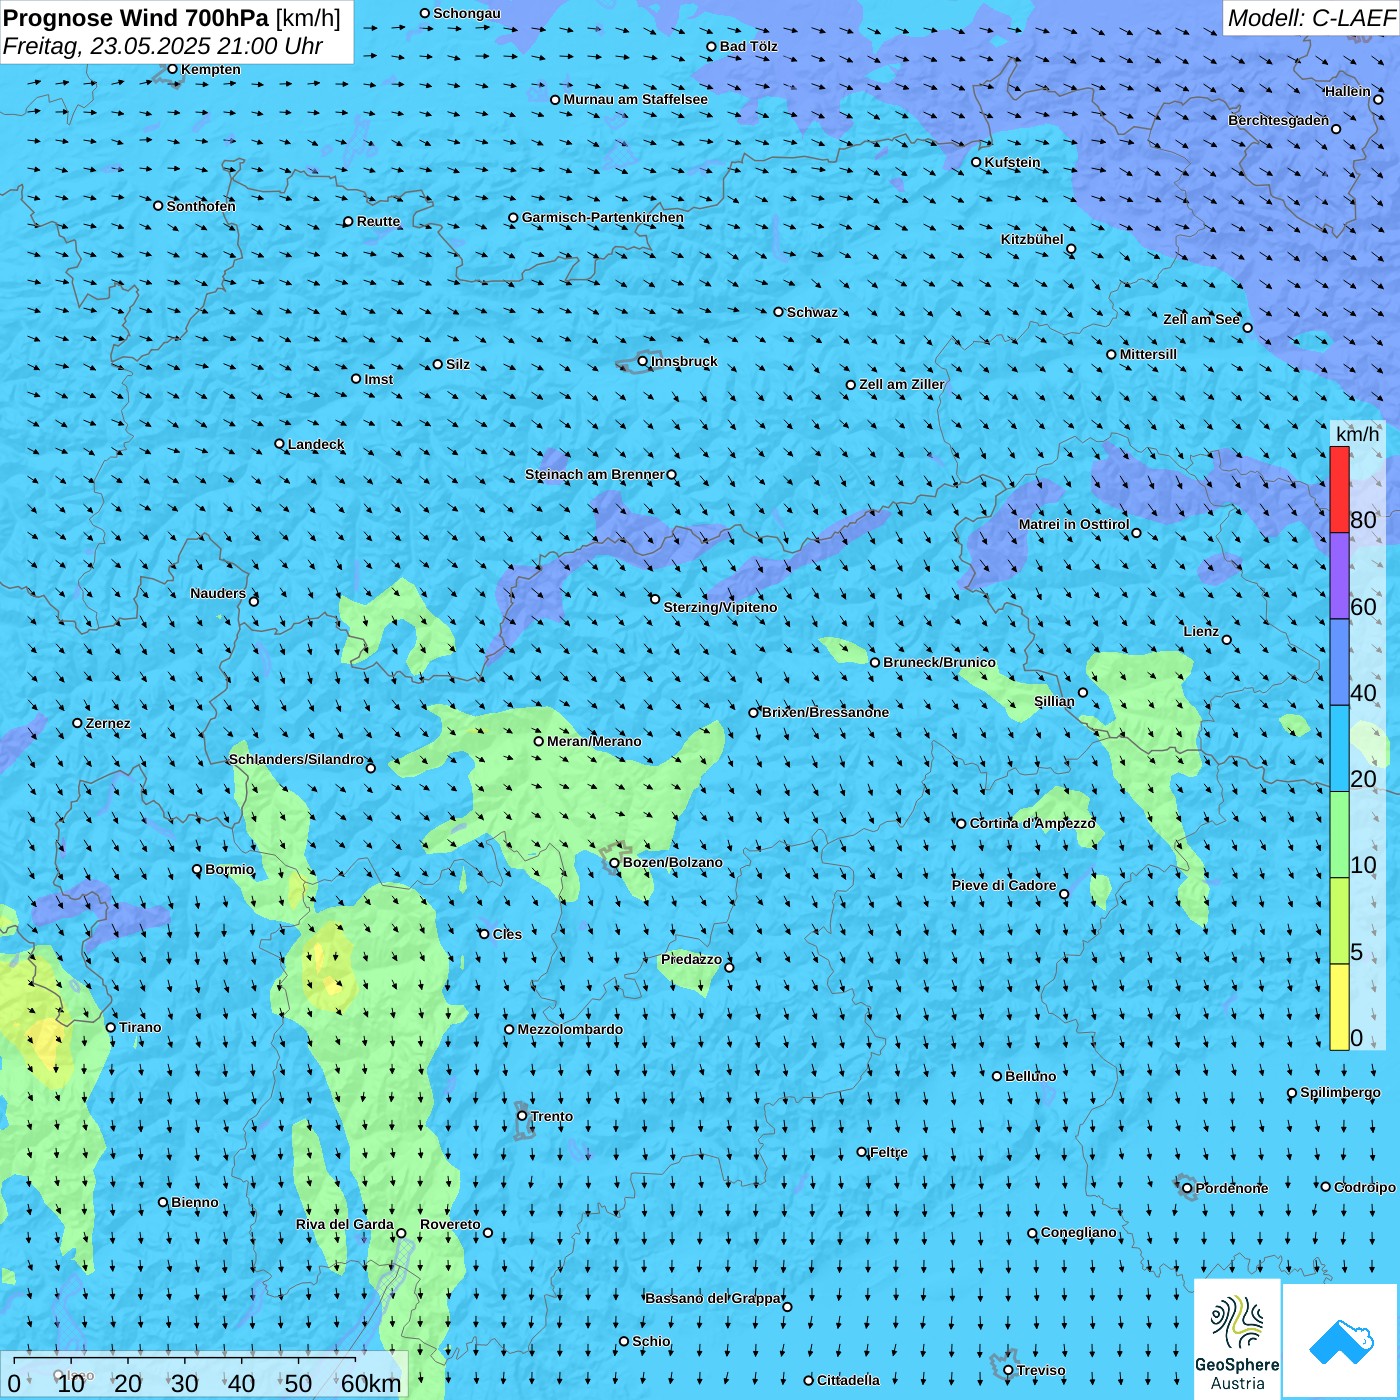The image size is (1400, 1400).
Task: Click the date 'Freitag, 23.05.2025 21:00 Uhr'
Action: coord(163,46)
